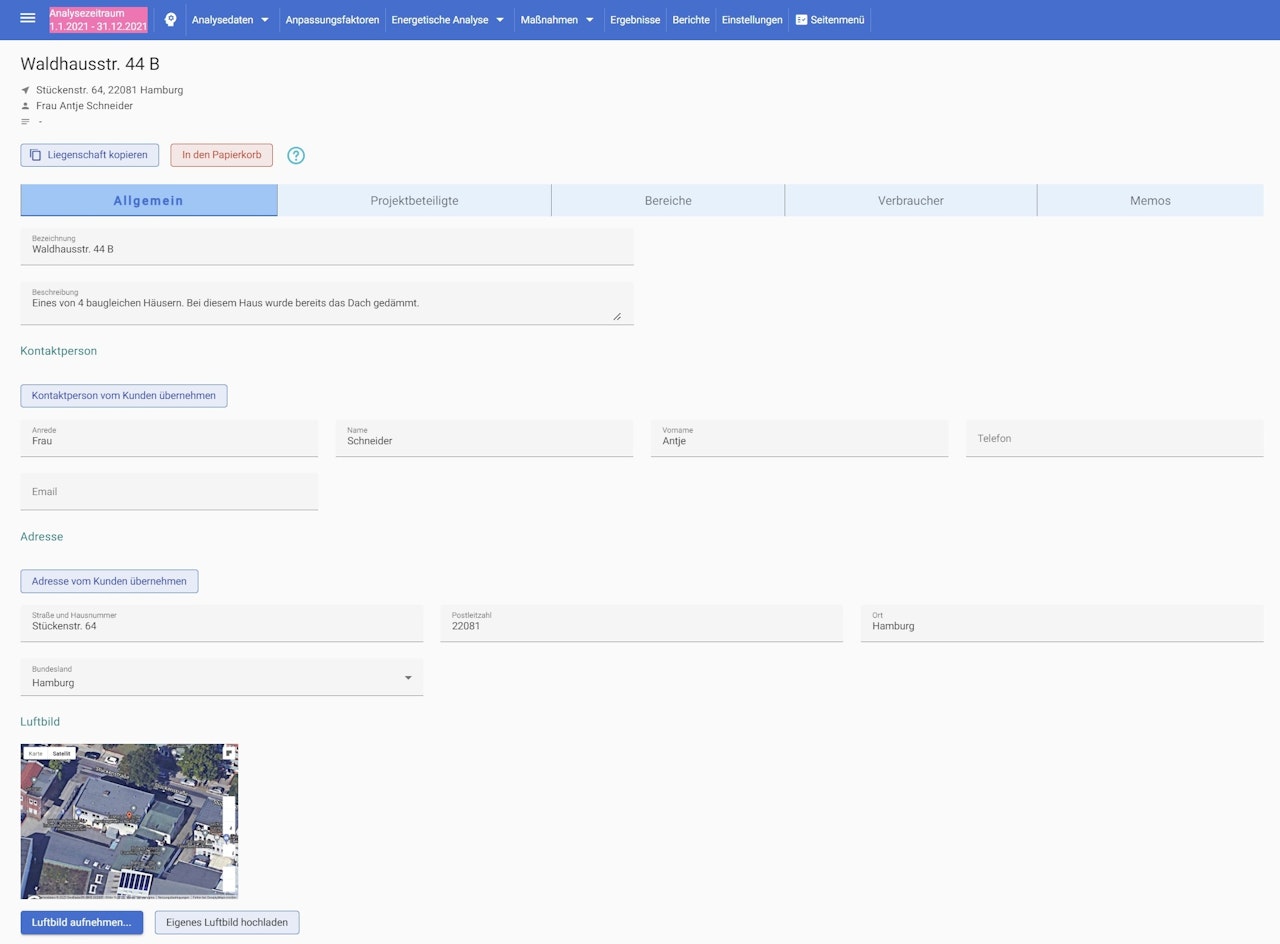Move the property with In den Papierkorb
Viewport: 1280px width, 944px height.
[x=221, y=155]
